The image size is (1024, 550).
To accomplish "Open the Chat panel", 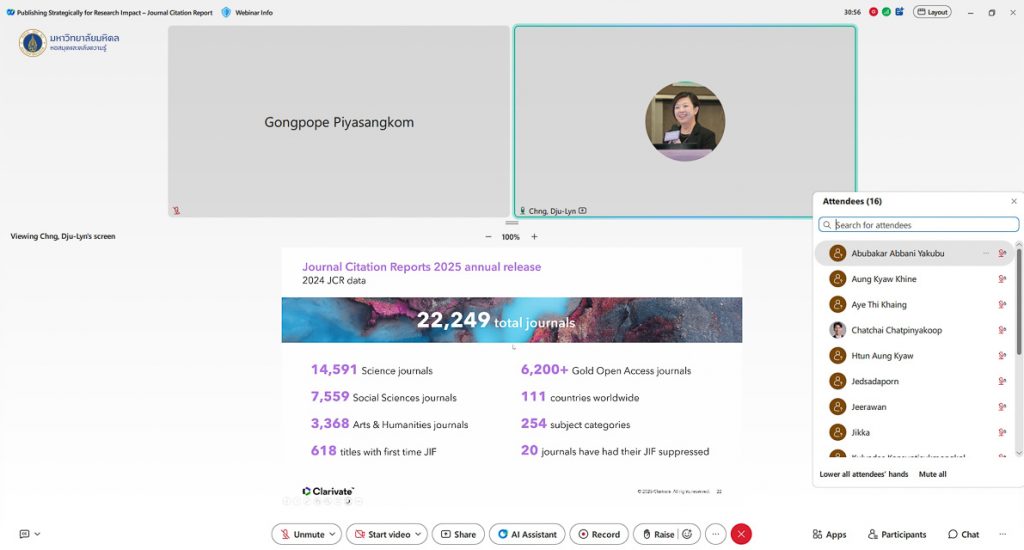I will pos(964,534).
